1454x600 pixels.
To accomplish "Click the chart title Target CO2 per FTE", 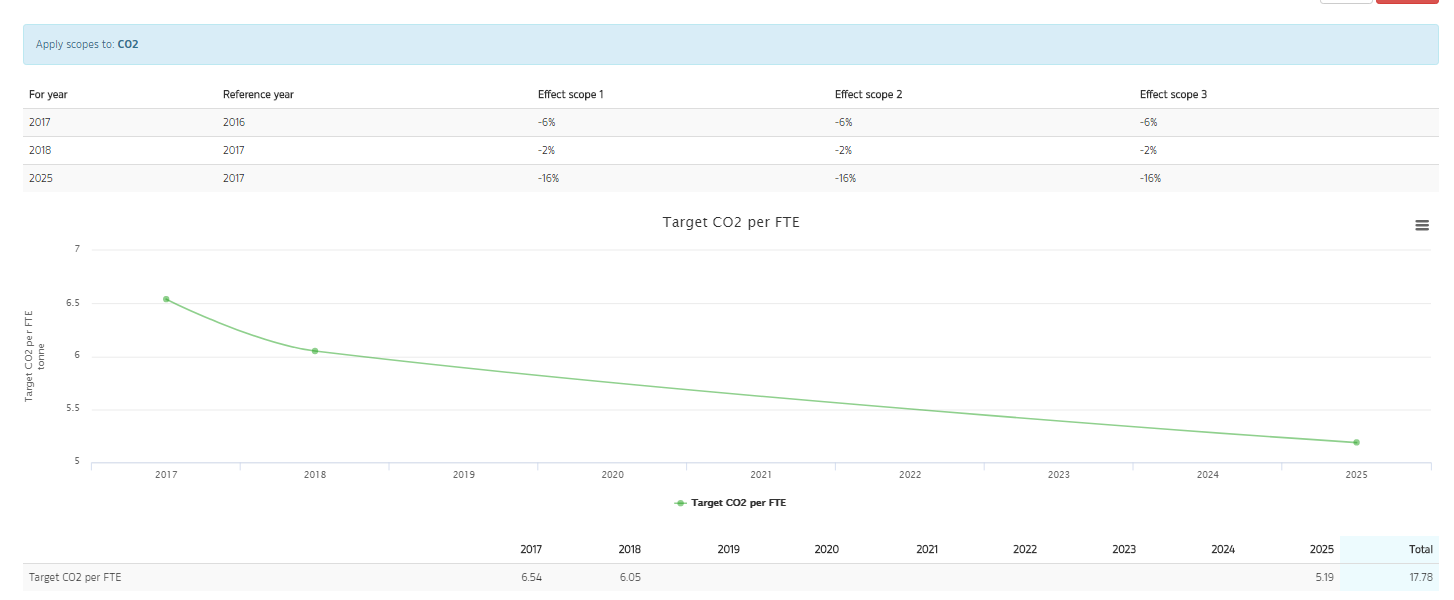I will click(731, 222).
